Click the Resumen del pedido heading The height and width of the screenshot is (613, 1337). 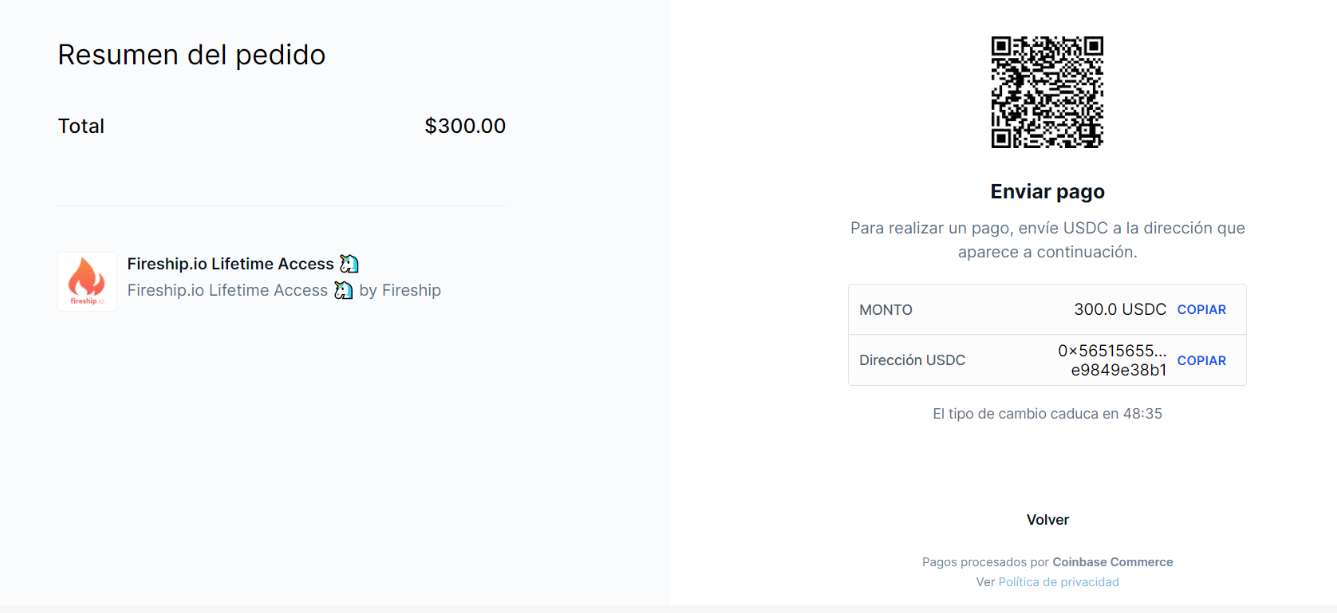[191, 54]
